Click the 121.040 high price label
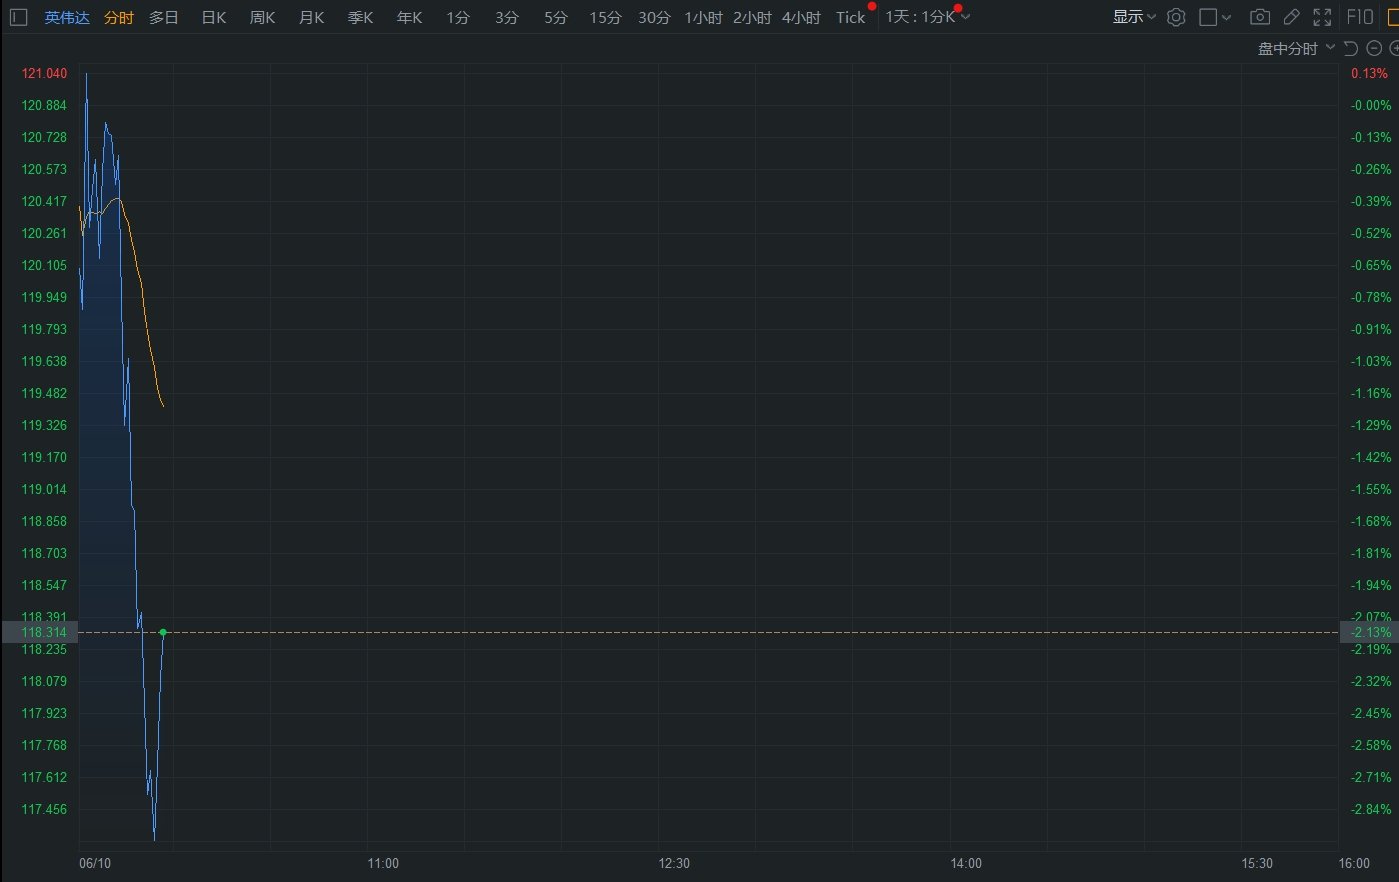This screenshot has height=882, width=1399. pos(44,73)
